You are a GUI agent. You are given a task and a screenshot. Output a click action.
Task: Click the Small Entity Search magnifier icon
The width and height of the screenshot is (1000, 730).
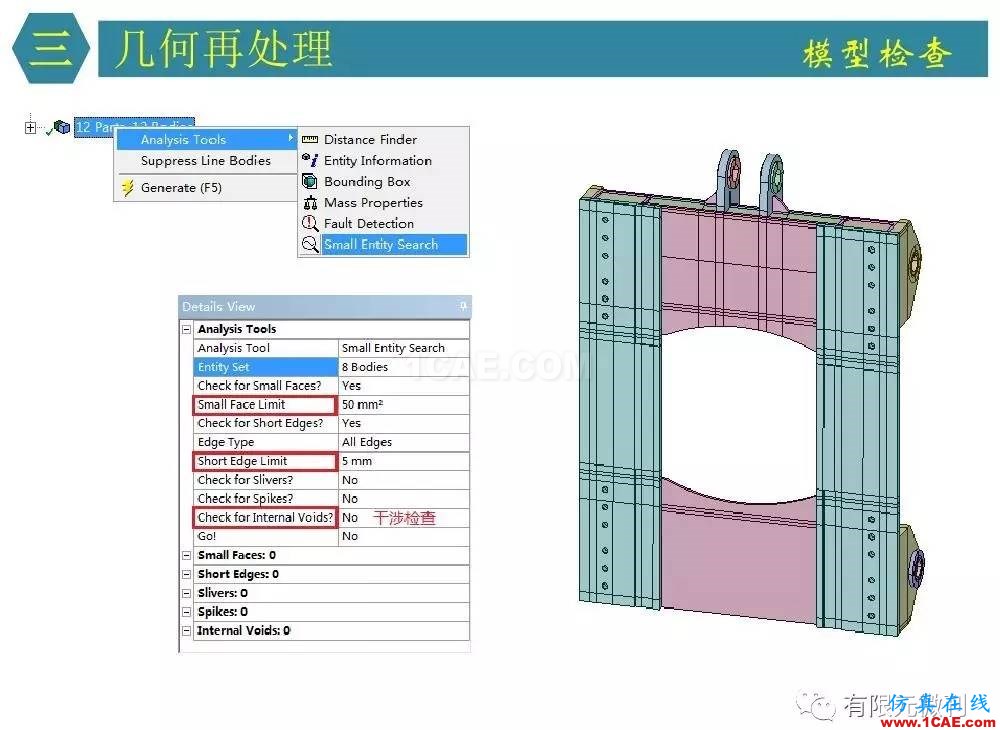pyautogui.click(x=310, y=245)
